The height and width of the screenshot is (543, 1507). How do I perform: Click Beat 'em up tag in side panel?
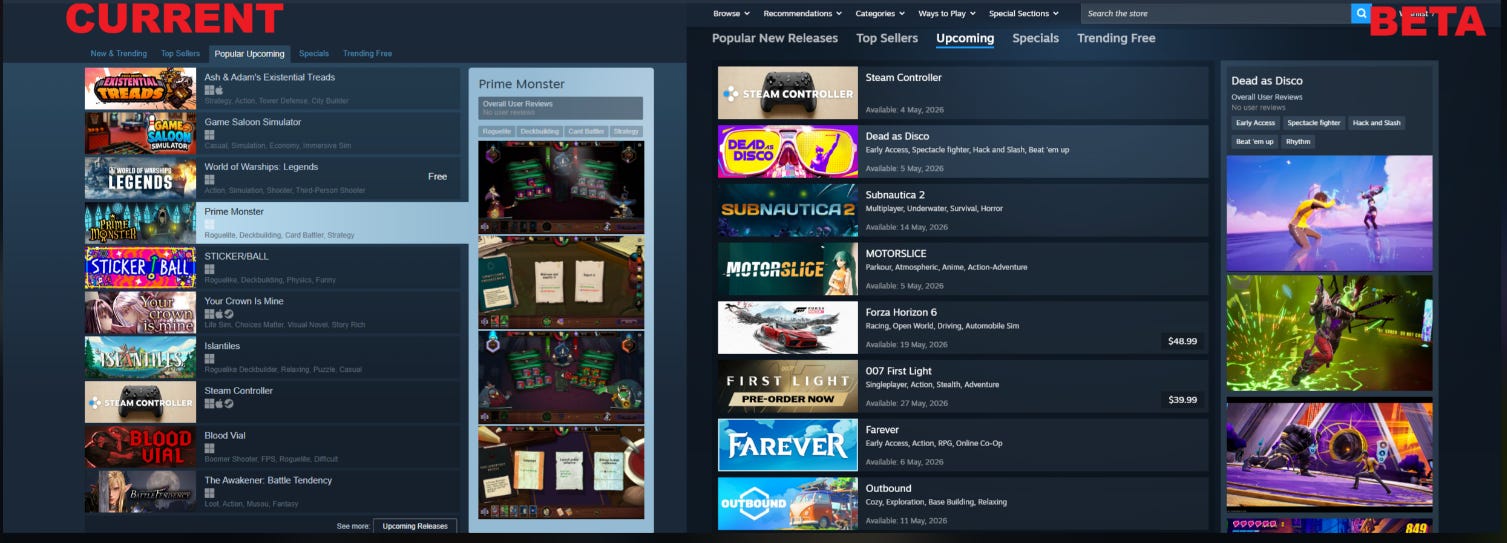(1255, 142)
